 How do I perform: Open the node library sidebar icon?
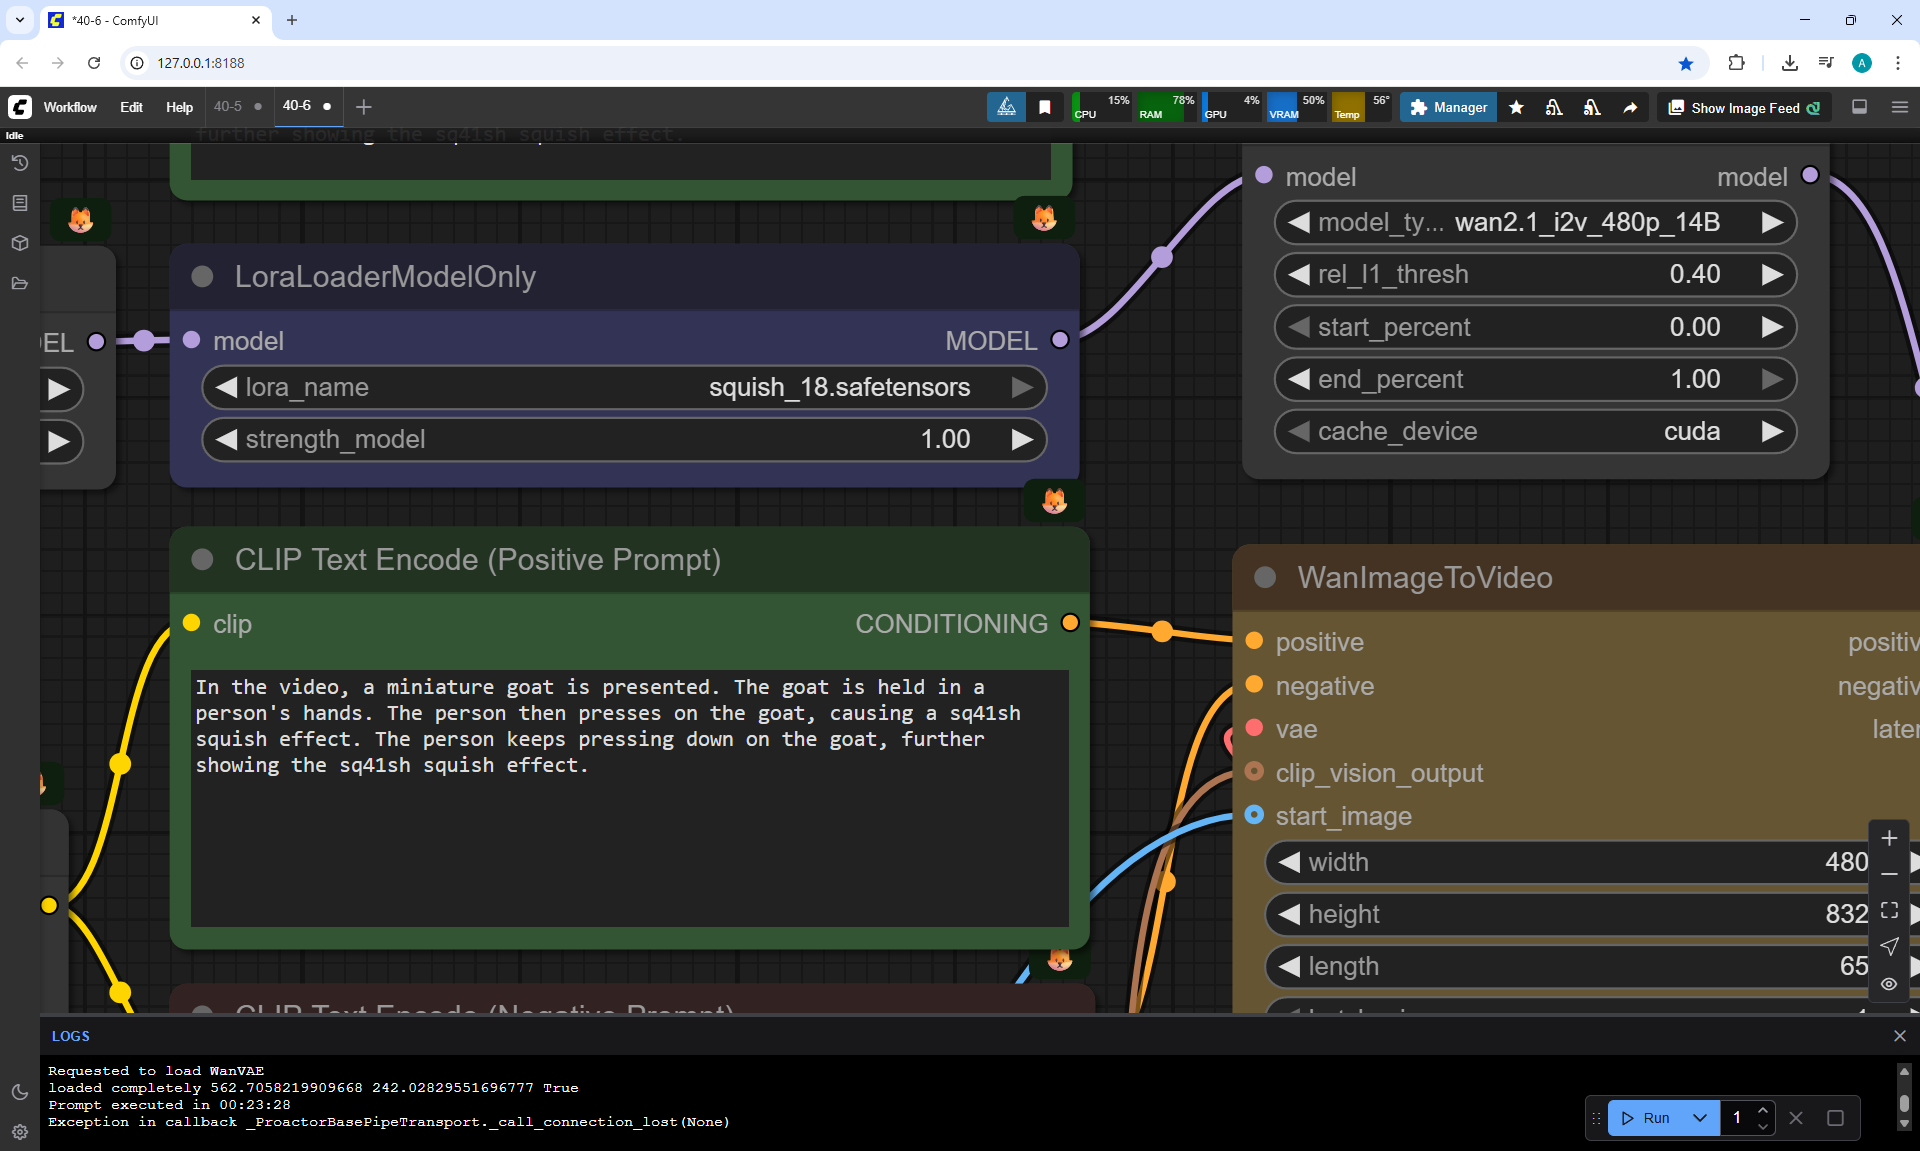click(x=20, y=203)
